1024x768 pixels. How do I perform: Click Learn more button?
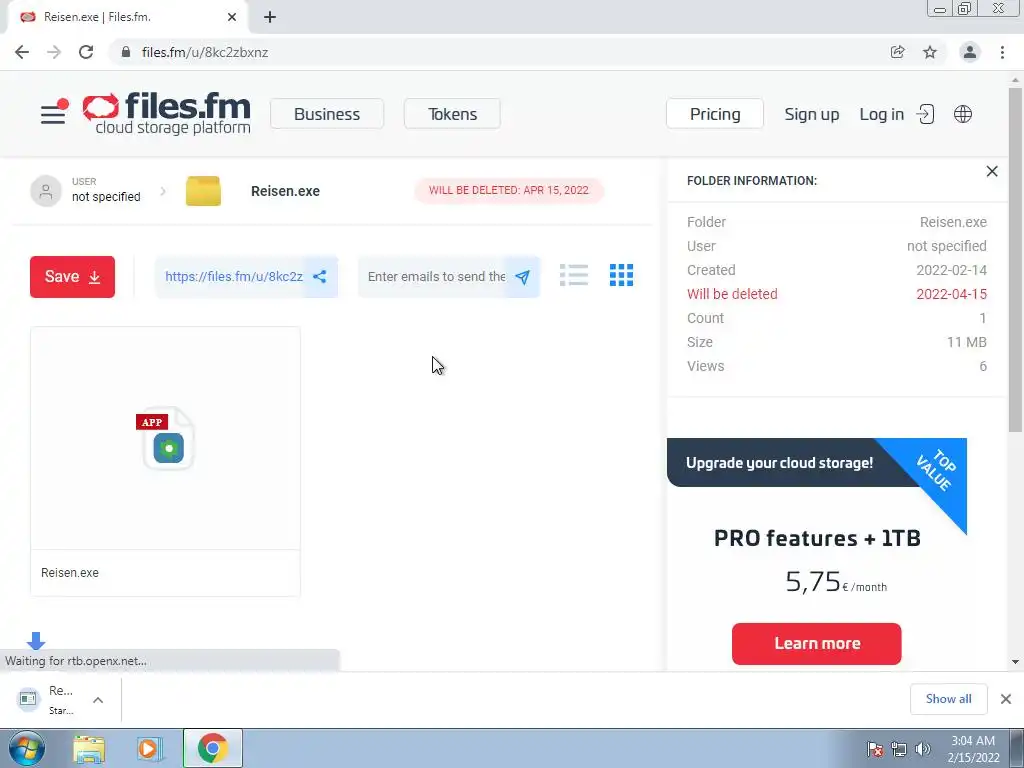[816, 644]
